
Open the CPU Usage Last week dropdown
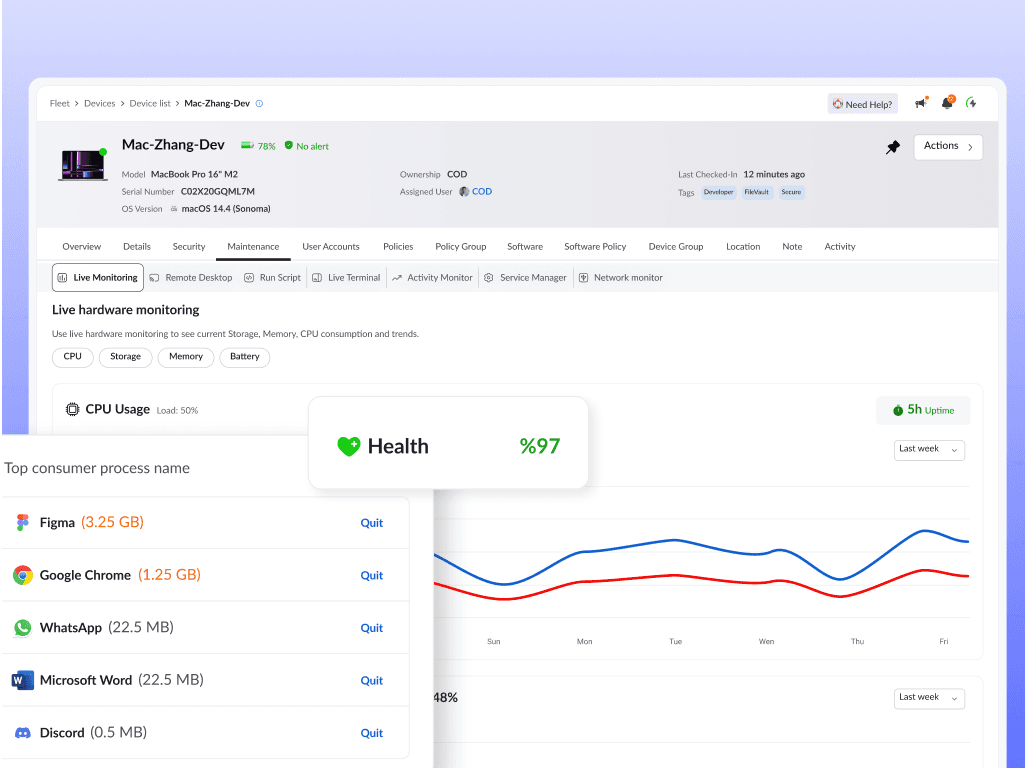pos(928,450)
